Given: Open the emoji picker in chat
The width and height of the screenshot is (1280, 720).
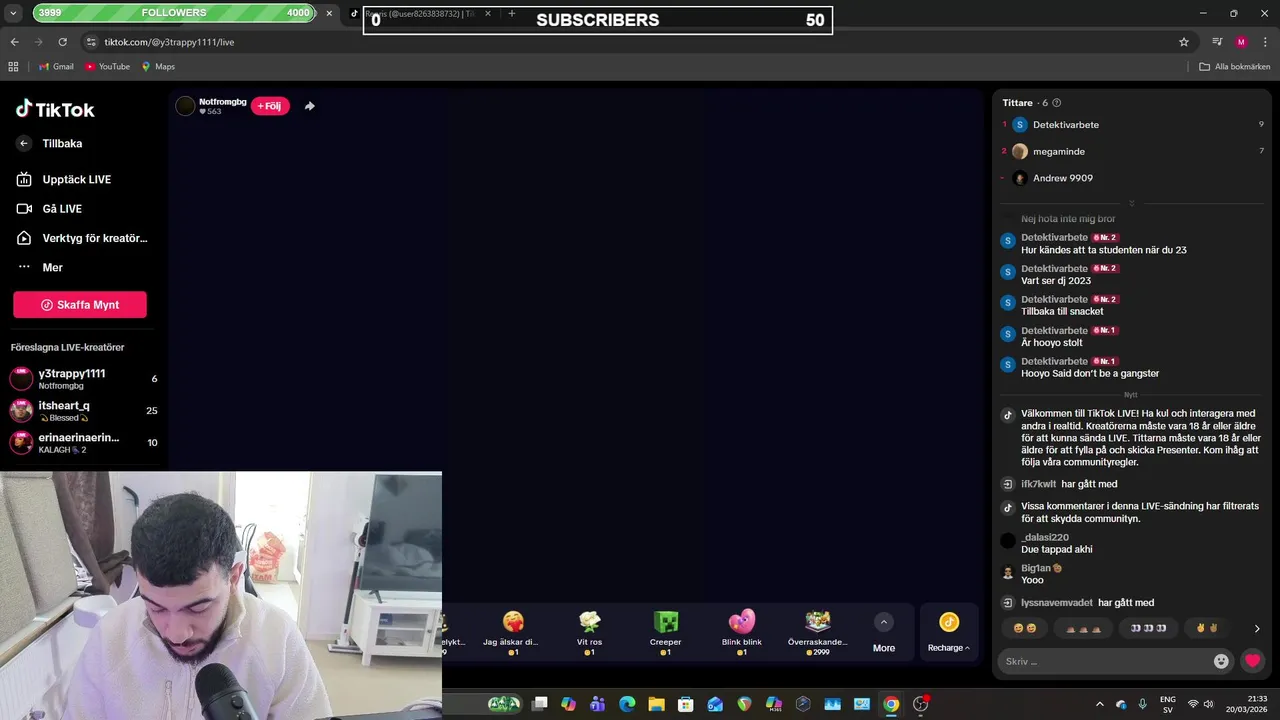Looking at the screenshot, I should click(x=1221, y=661).
